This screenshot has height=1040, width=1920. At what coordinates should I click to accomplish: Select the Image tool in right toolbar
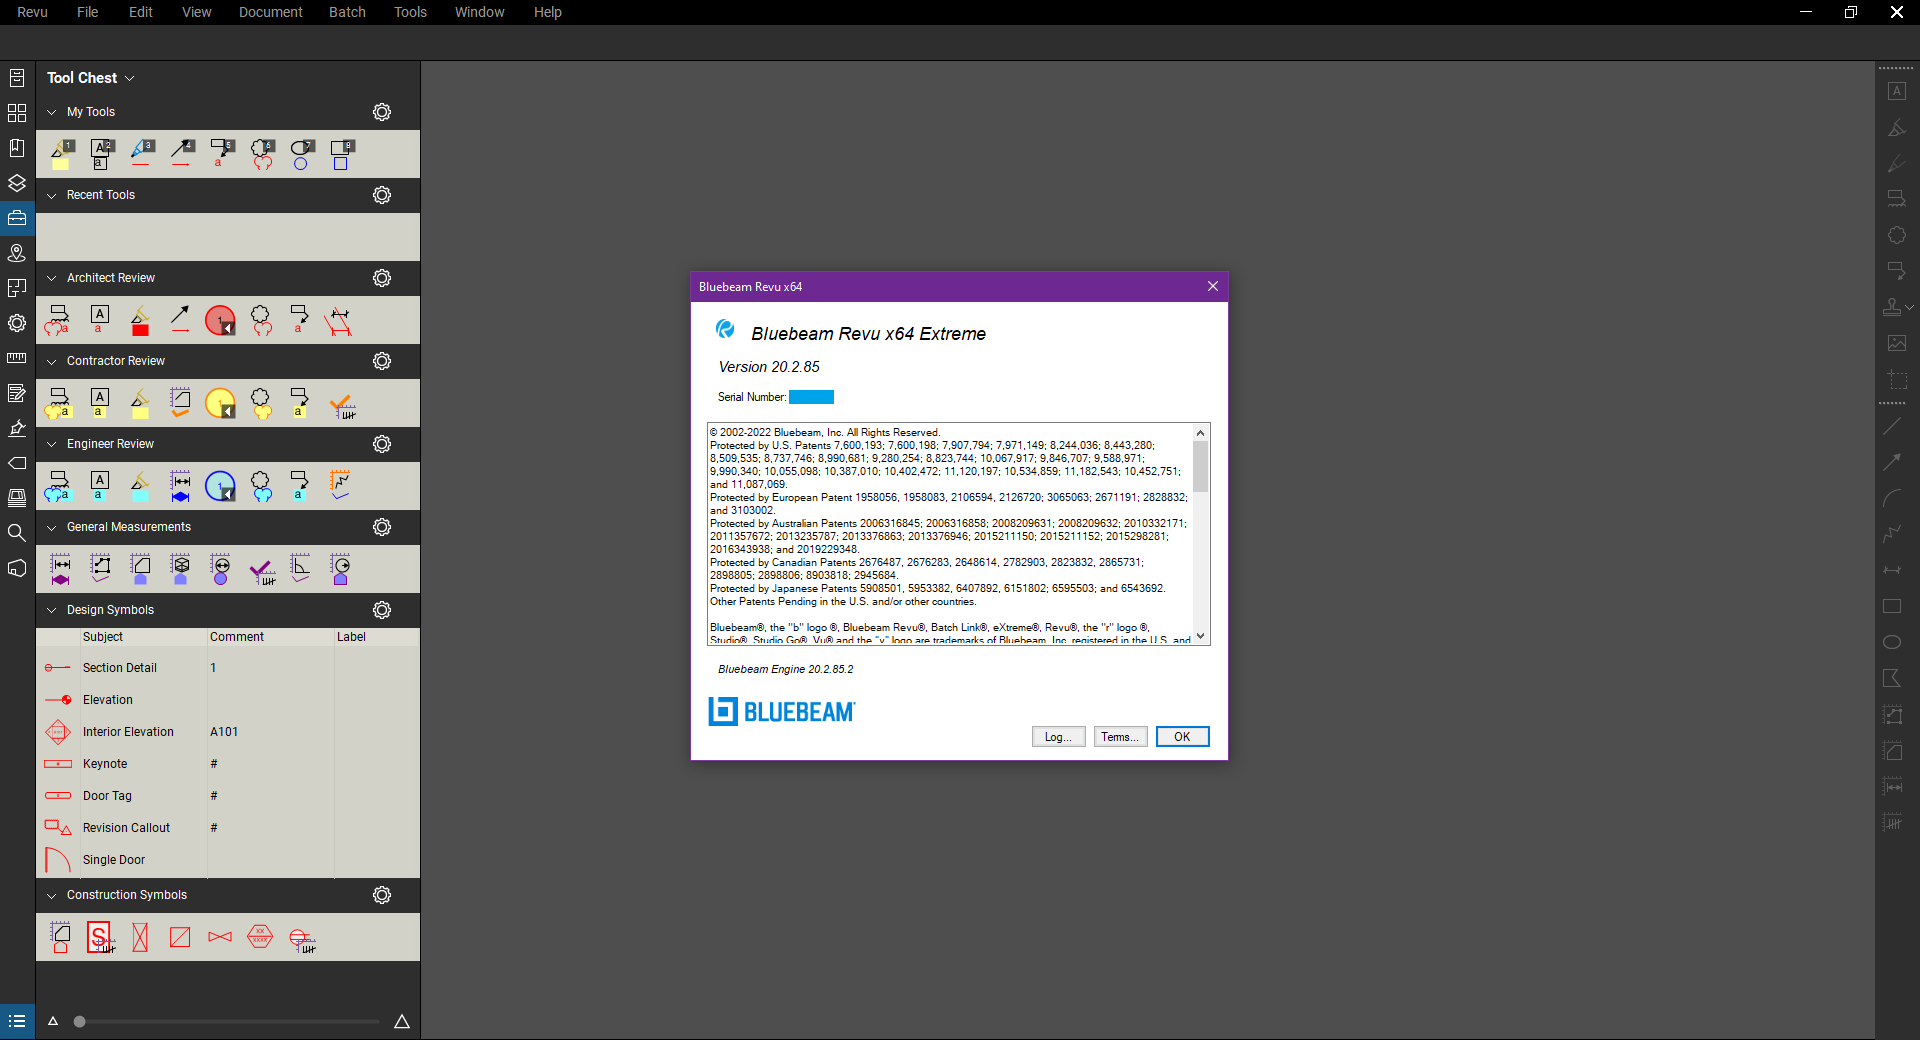pos(1896,343)
